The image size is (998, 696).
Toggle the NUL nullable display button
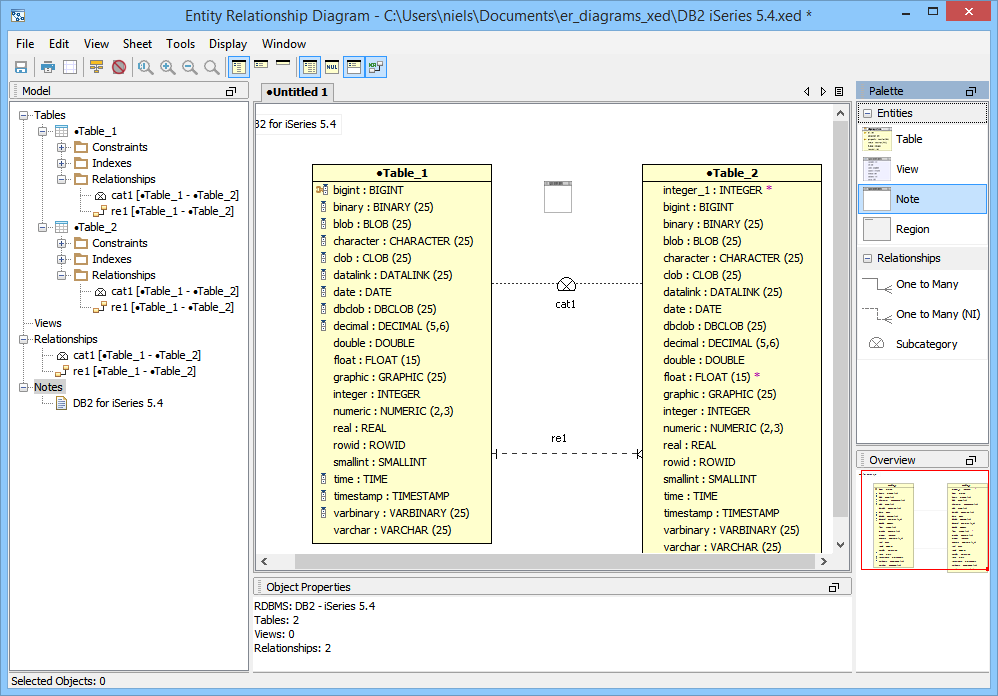332,67
